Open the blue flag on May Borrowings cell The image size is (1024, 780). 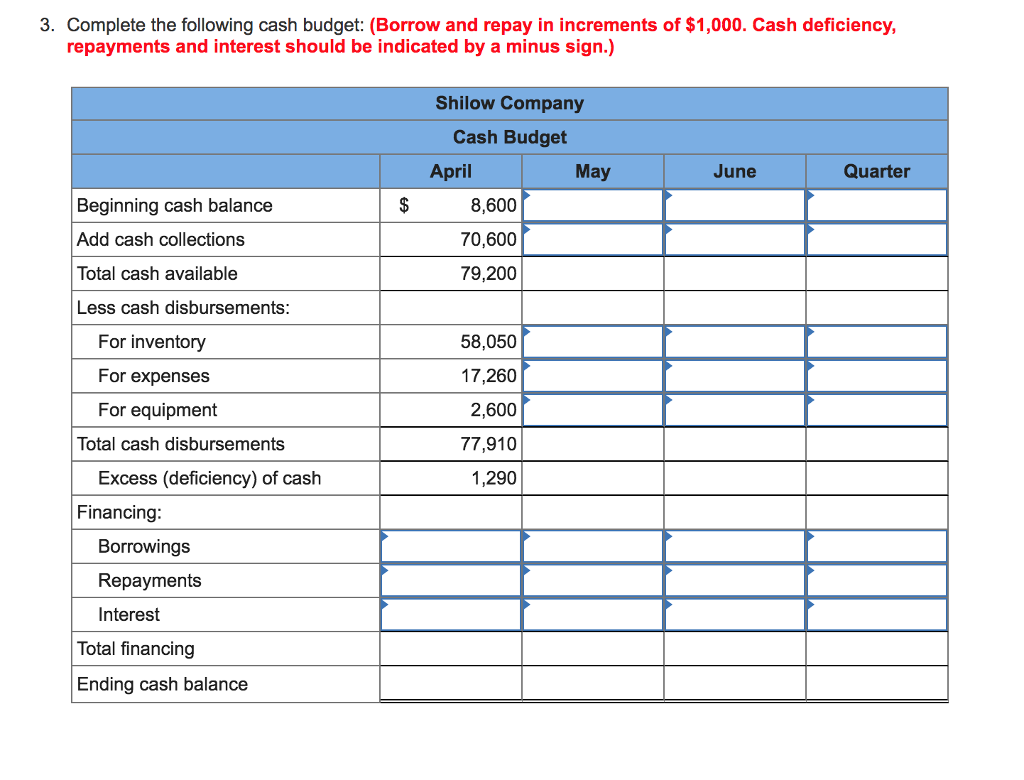pyautogui.click(x=525, y=540)
